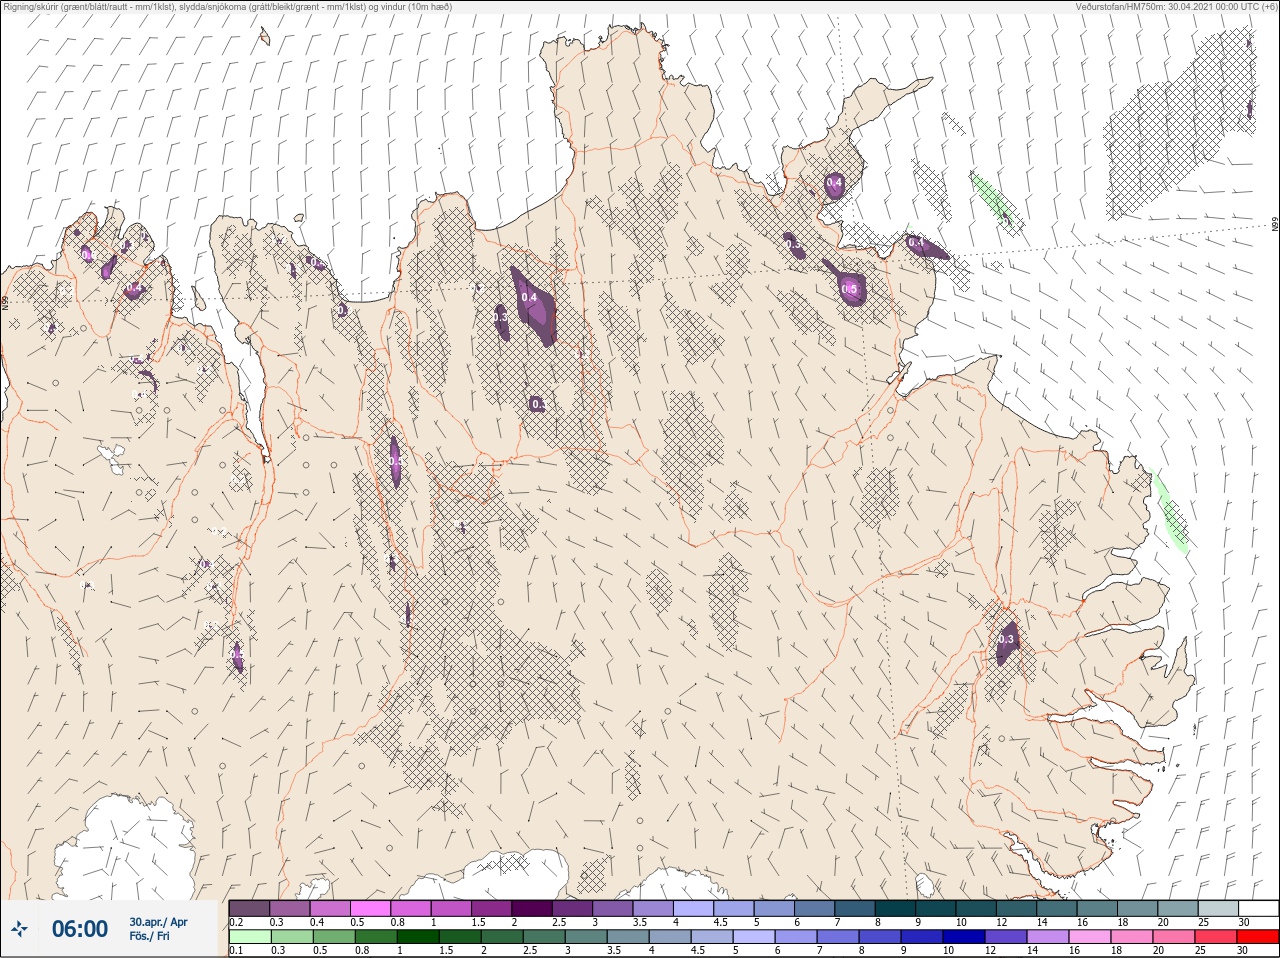This screenshot has height=958, width=1280.
Task: Click the 1 dark green swatch in the lower scale
Action: point(418,937)
